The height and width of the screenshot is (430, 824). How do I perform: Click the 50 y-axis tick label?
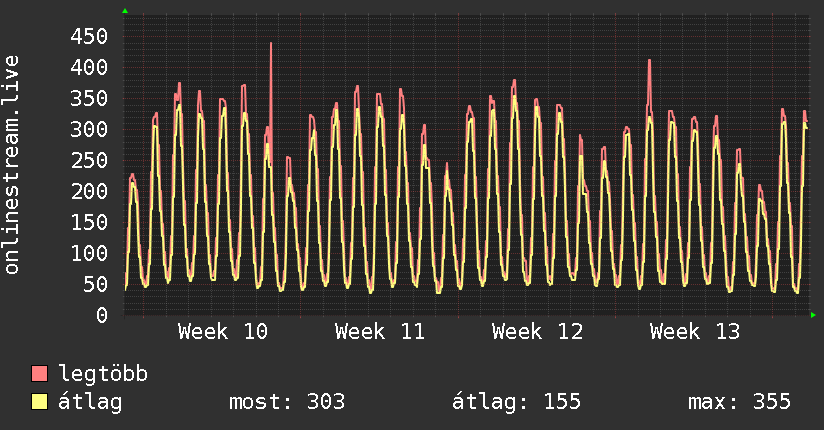click(96, 284)
